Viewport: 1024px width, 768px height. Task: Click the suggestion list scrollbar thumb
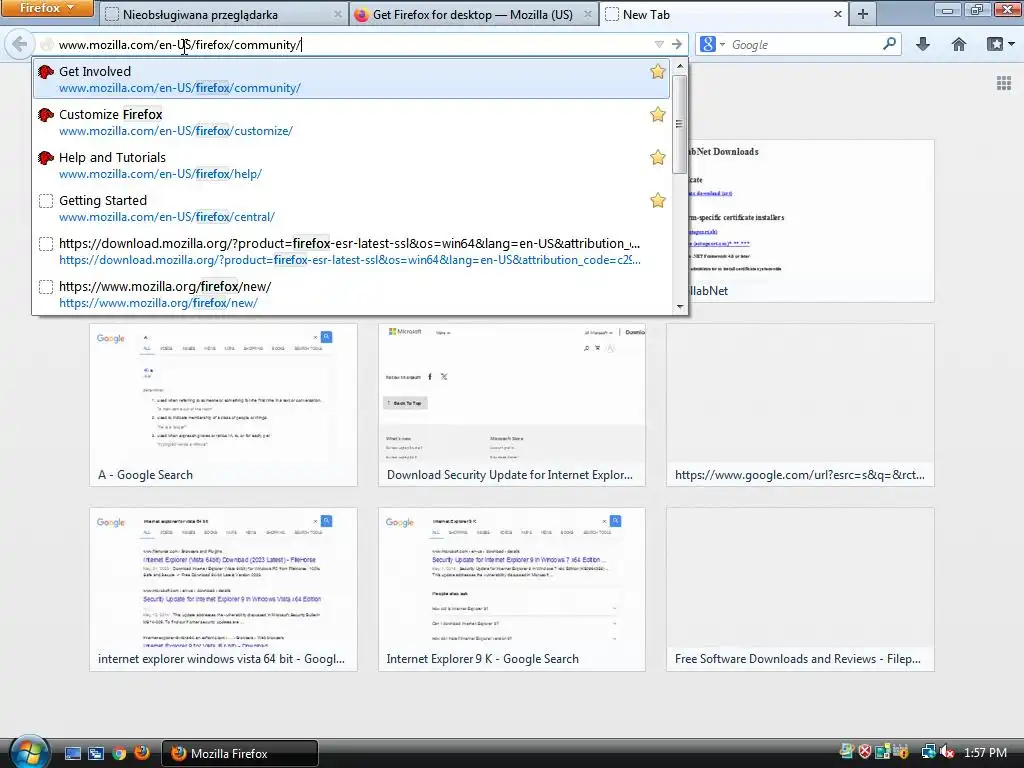[679, 124]
